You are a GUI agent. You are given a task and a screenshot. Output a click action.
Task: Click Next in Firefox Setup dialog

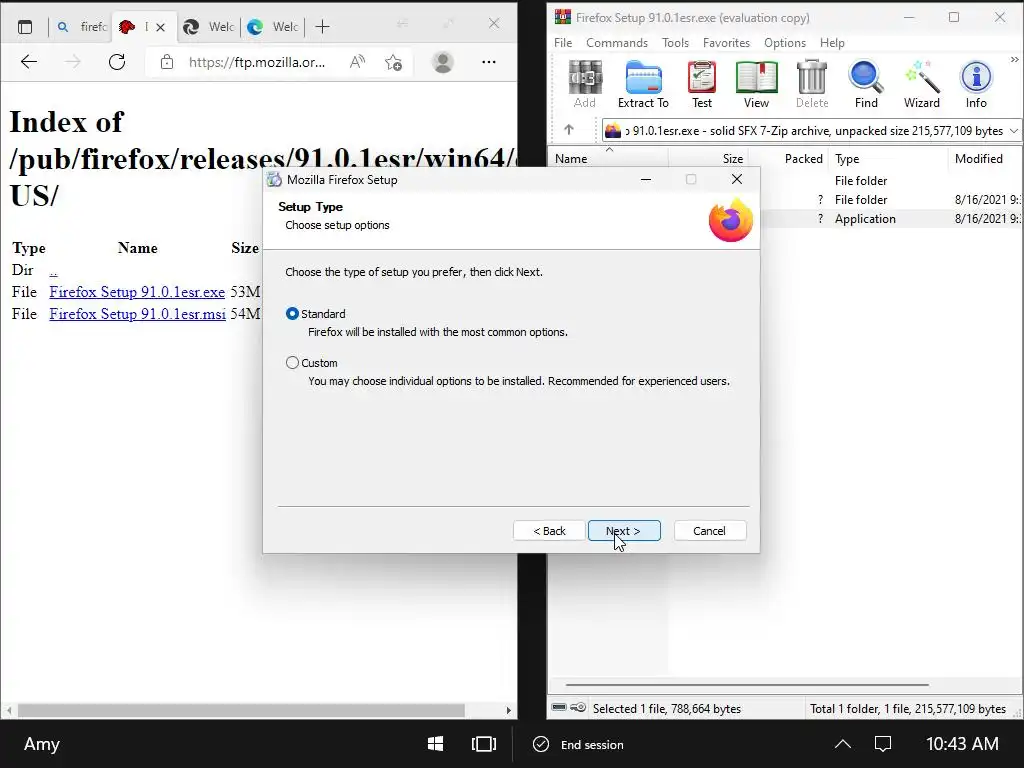click(x=624, y=531)
